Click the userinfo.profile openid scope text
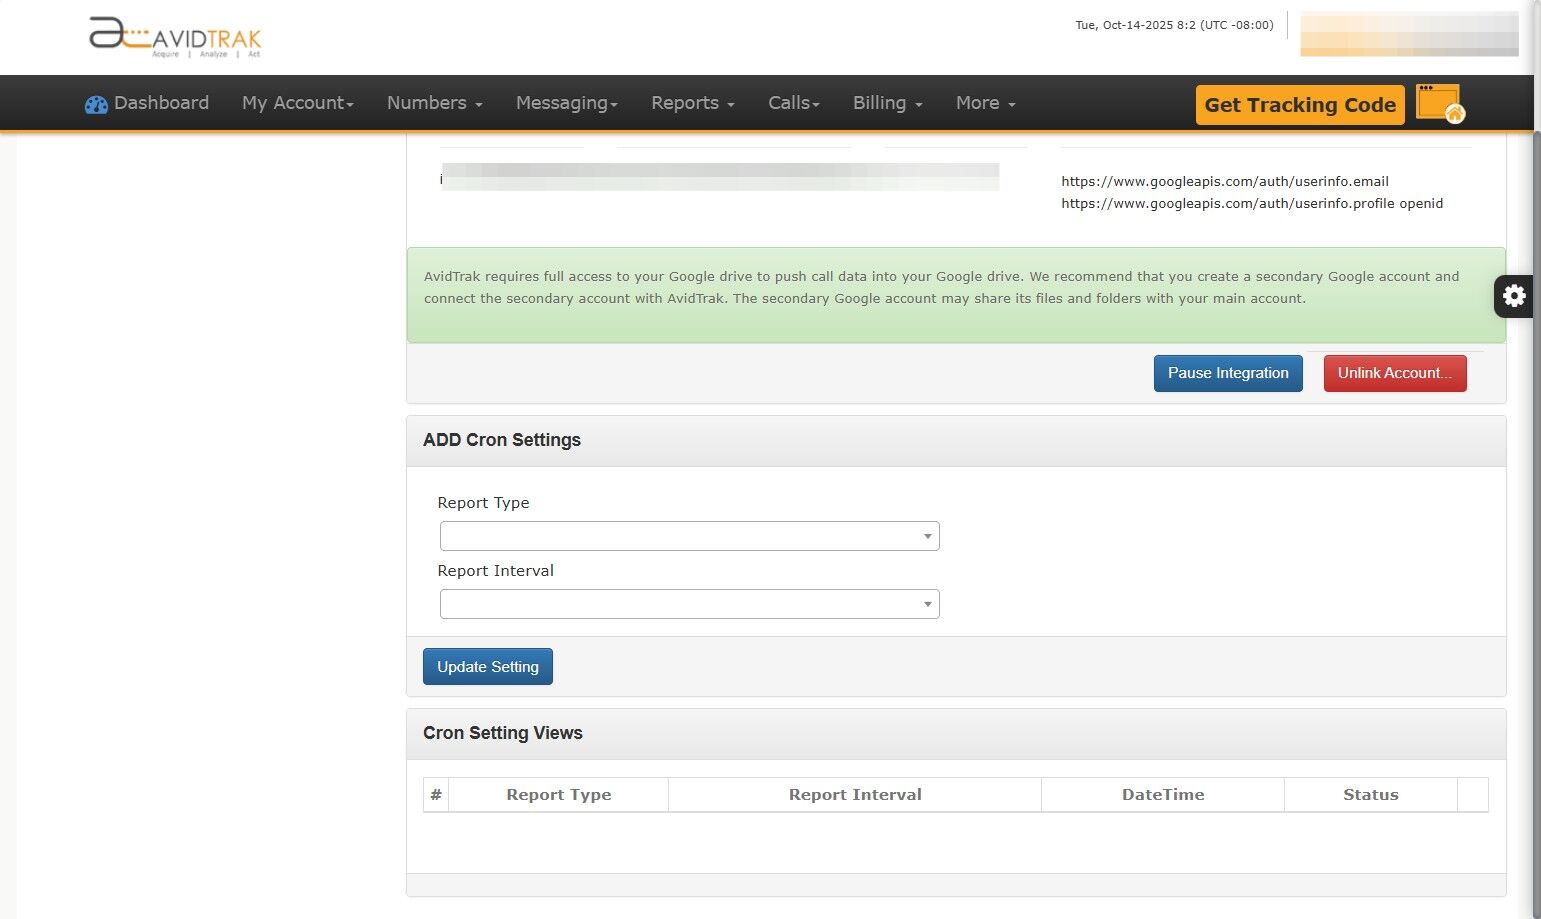 (1252, 203)
